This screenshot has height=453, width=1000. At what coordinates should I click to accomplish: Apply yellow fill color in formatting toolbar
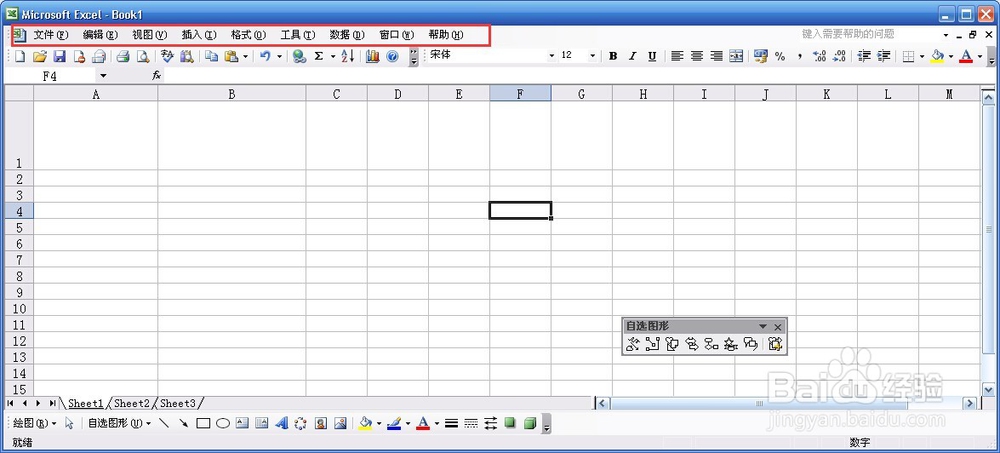pos(938,57)
